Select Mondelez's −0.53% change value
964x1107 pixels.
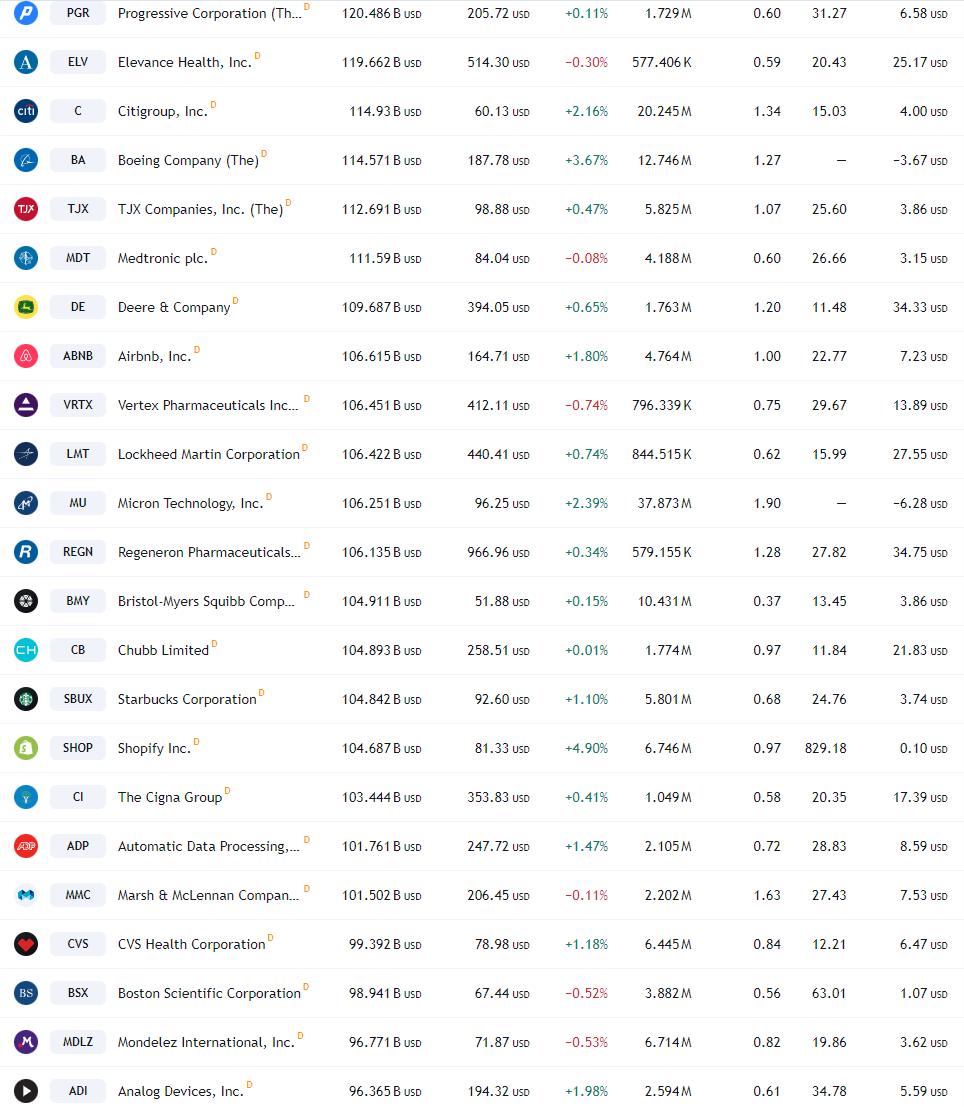(586, 1042)
